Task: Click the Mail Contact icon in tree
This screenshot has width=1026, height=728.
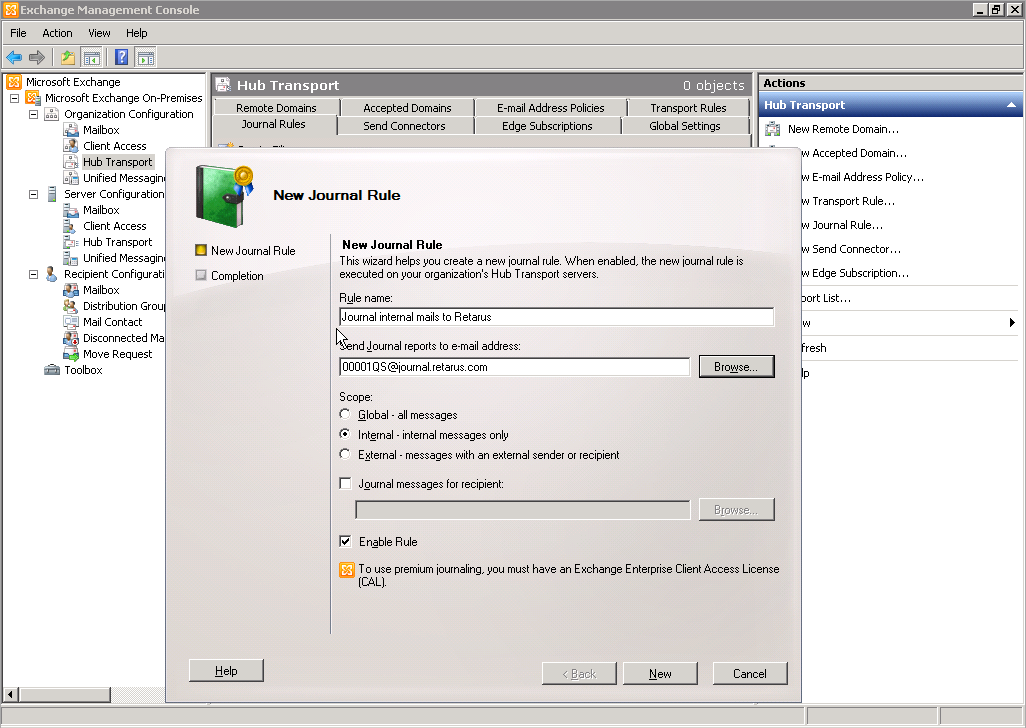Action: coord(71,322)
